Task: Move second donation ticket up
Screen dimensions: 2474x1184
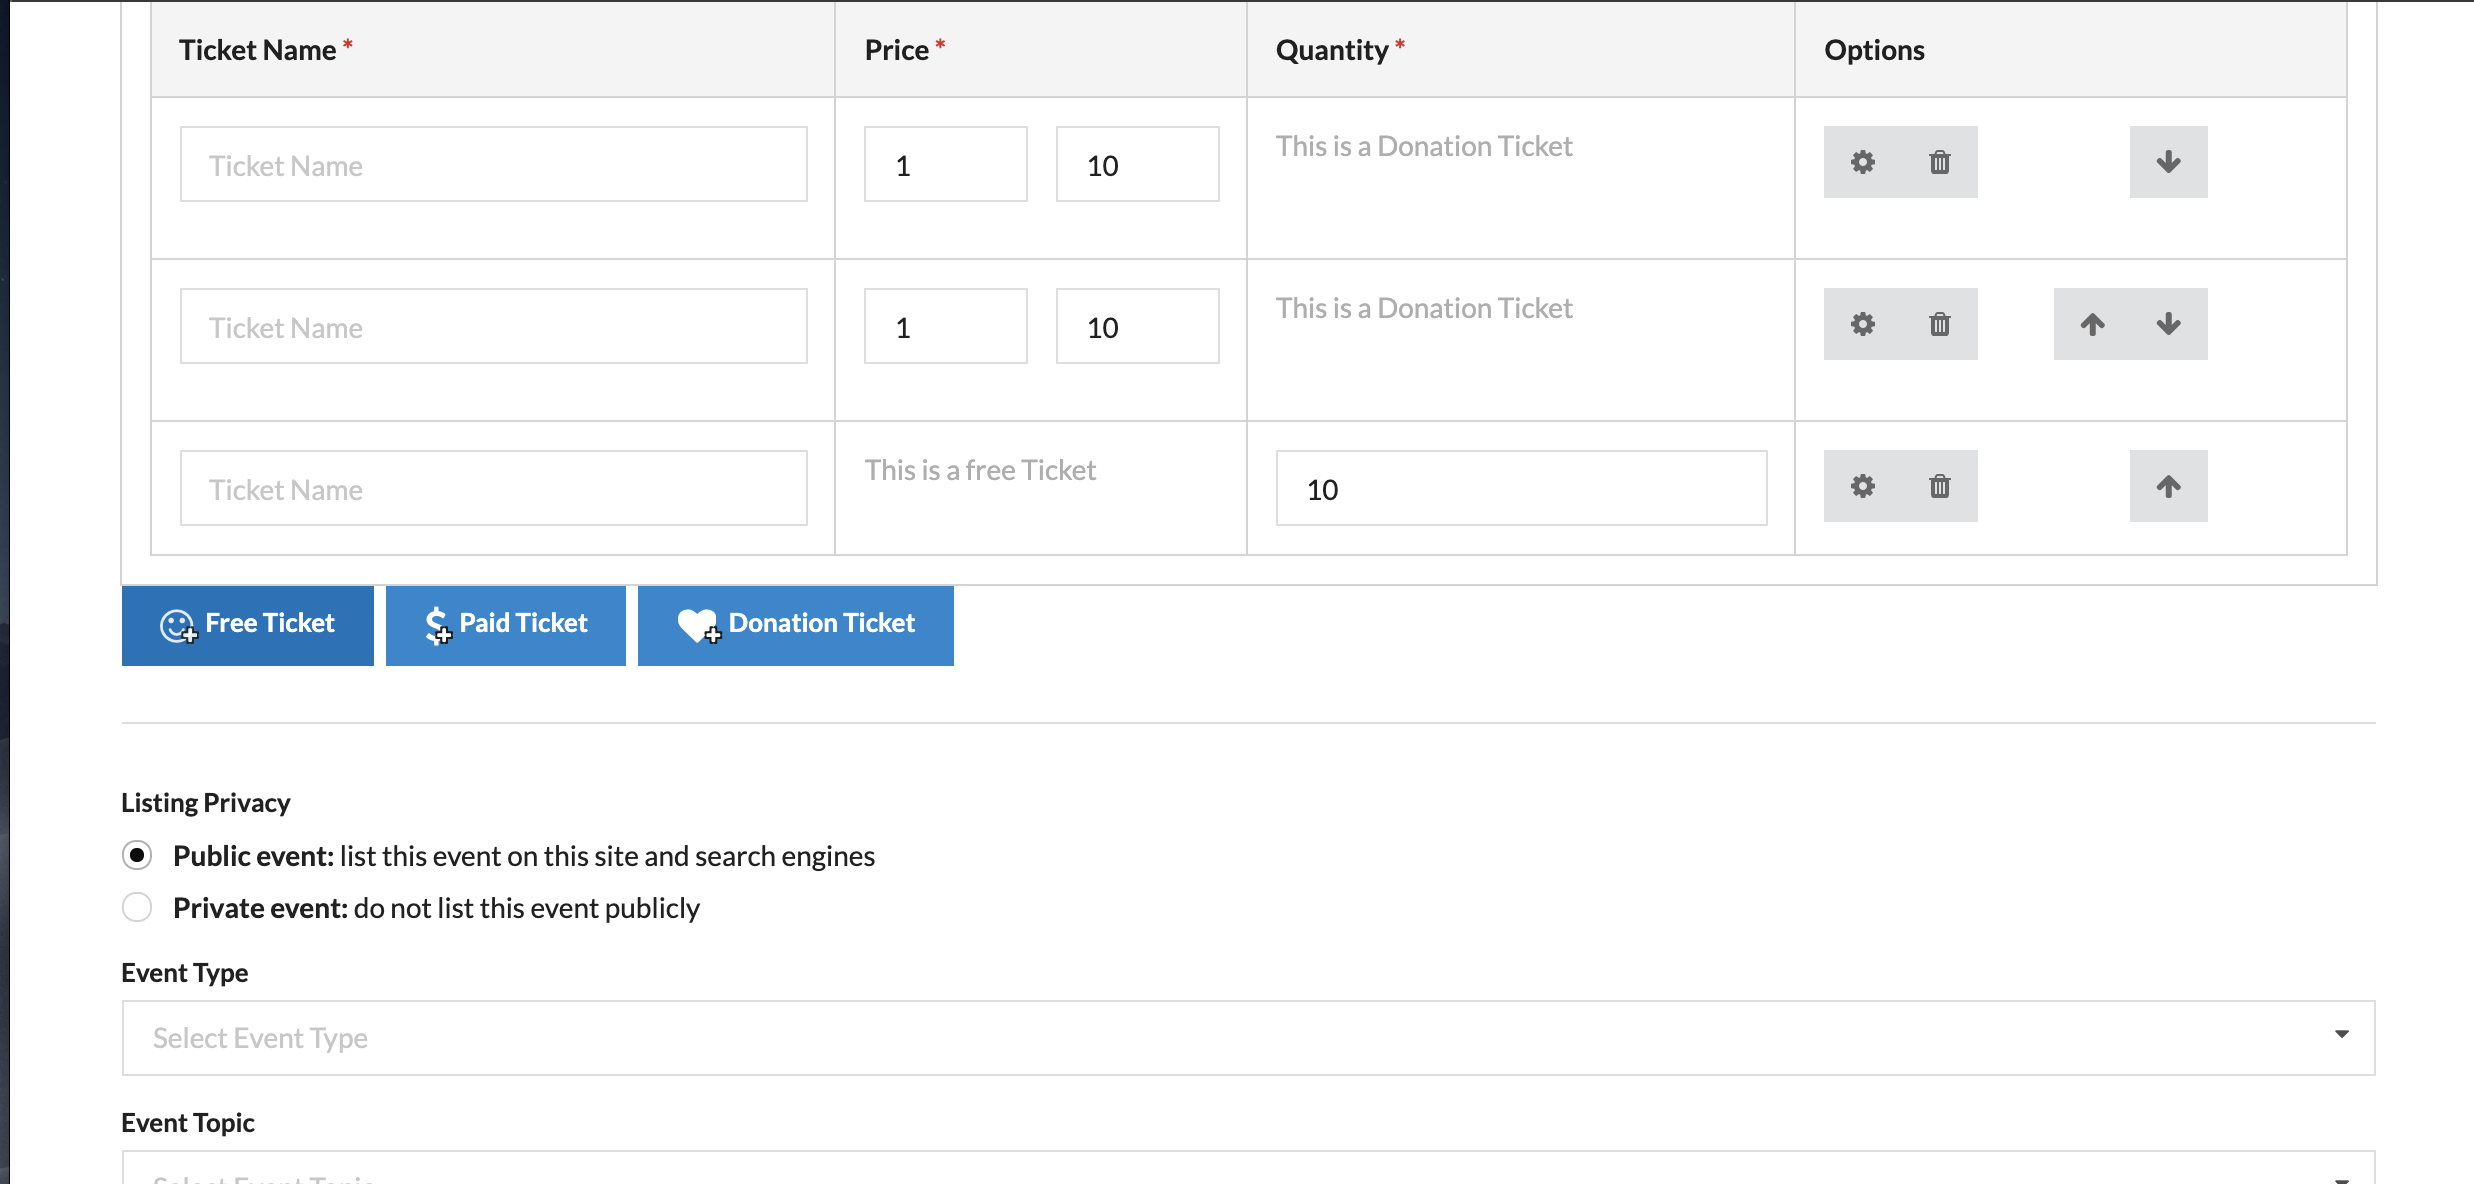Action: (x=2092, y=324)
